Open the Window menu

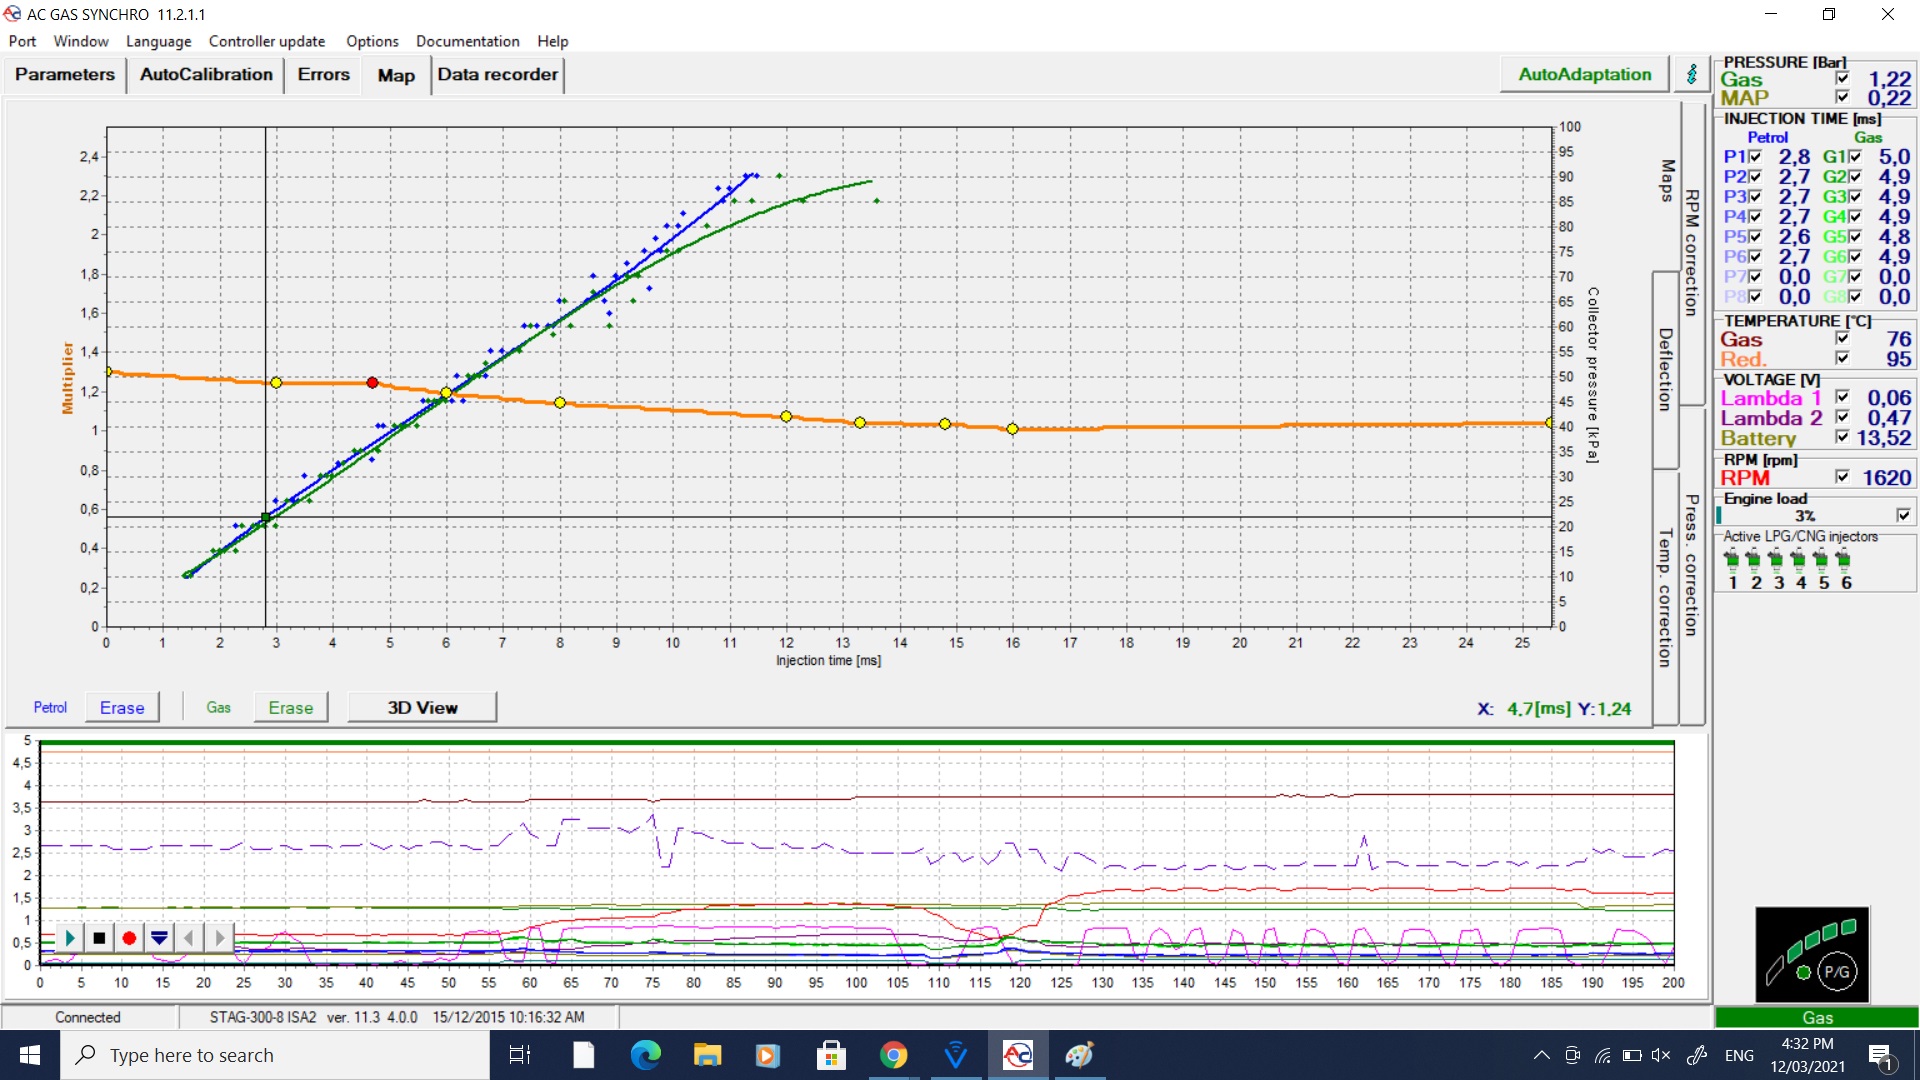click(81, 41)
